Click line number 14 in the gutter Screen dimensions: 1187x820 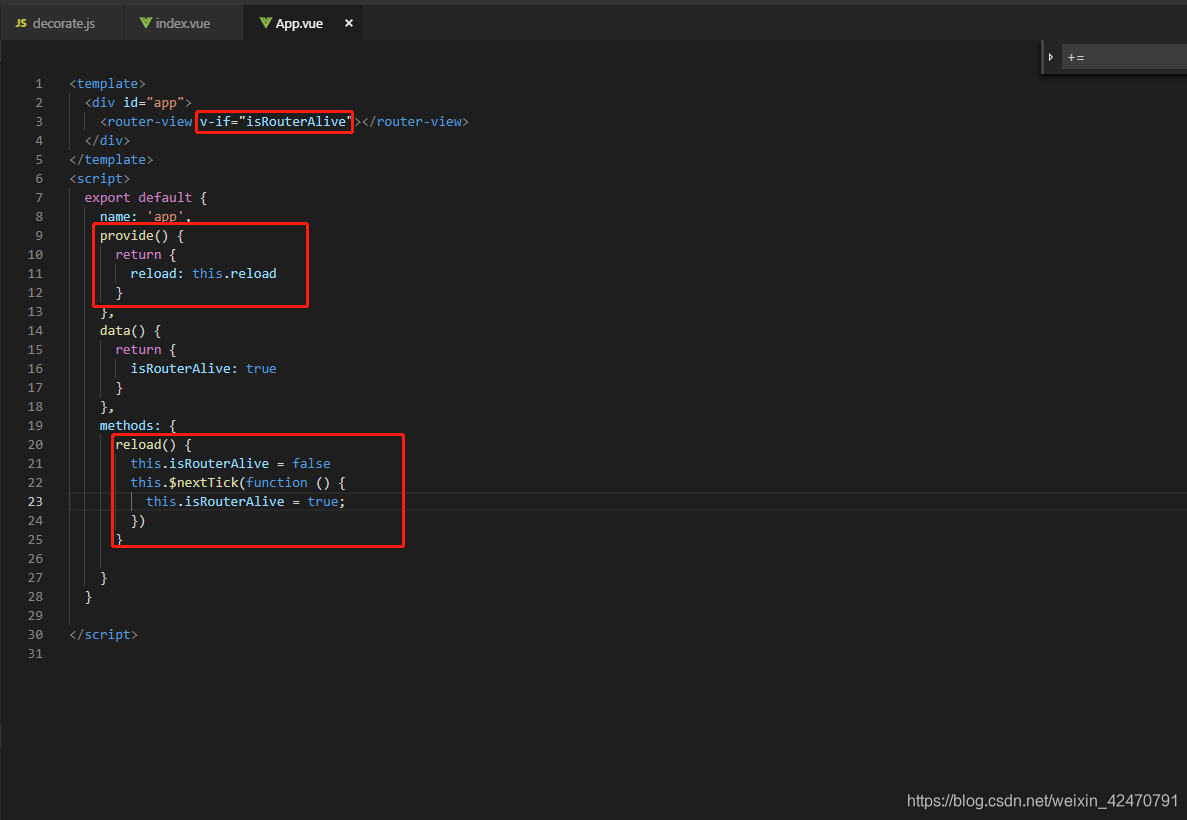pyautogui.click(x=36, y=330)
